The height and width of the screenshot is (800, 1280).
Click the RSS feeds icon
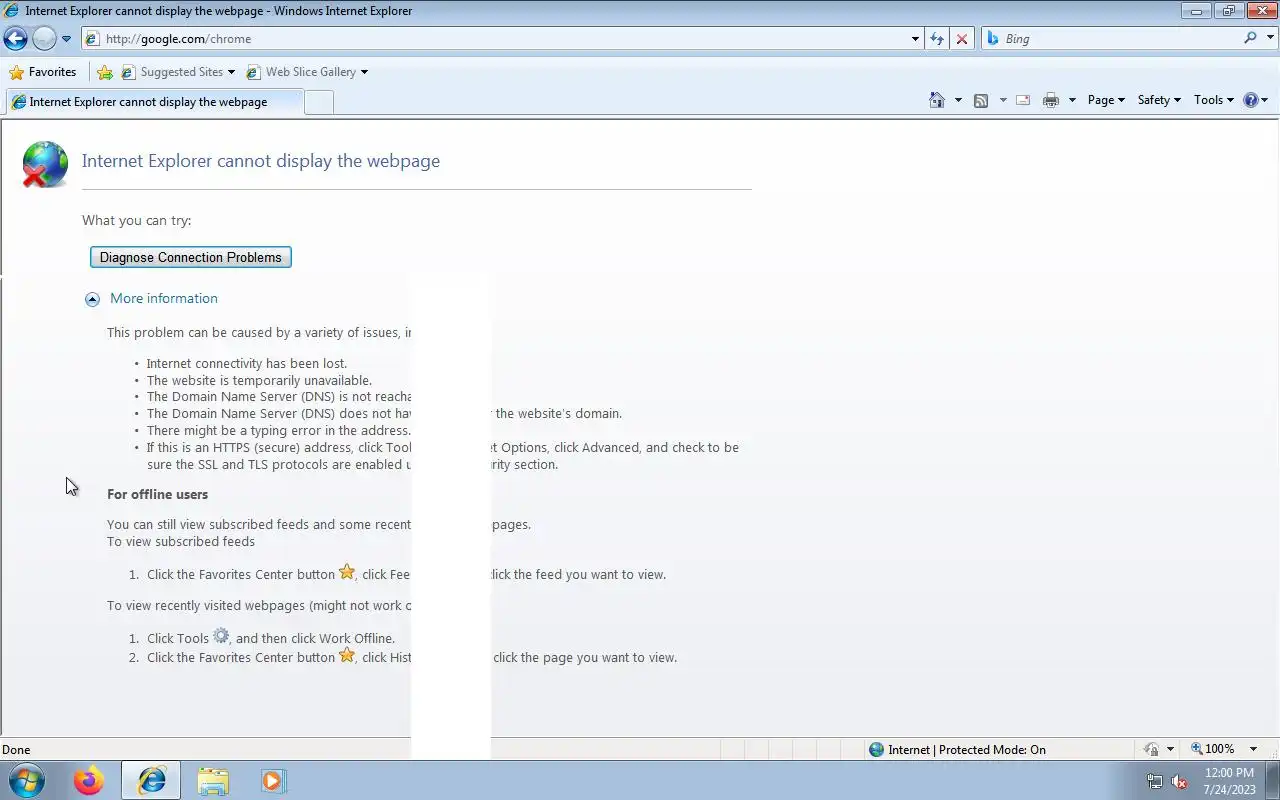point(981,100)
